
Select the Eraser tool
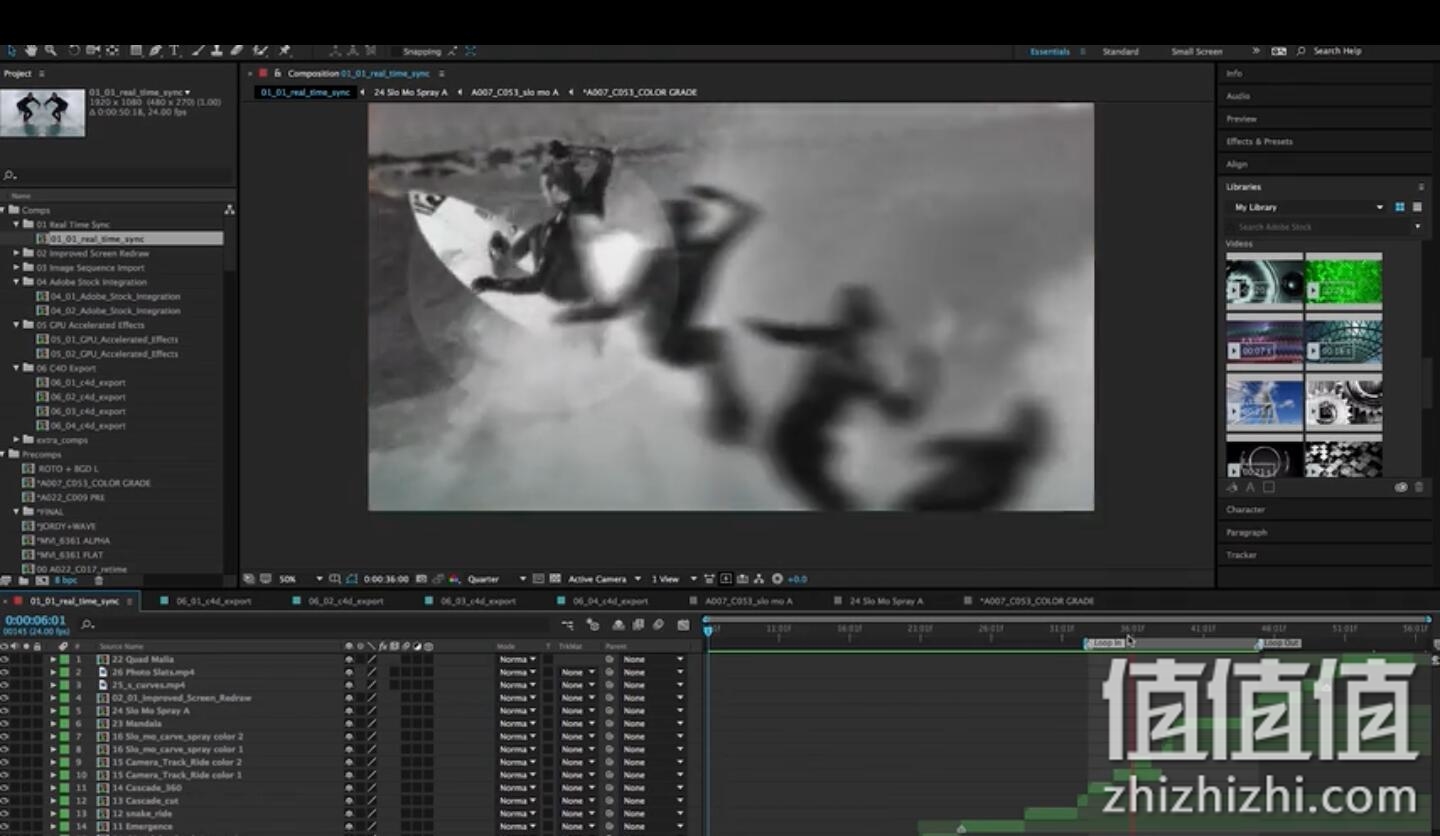(236, 51)
